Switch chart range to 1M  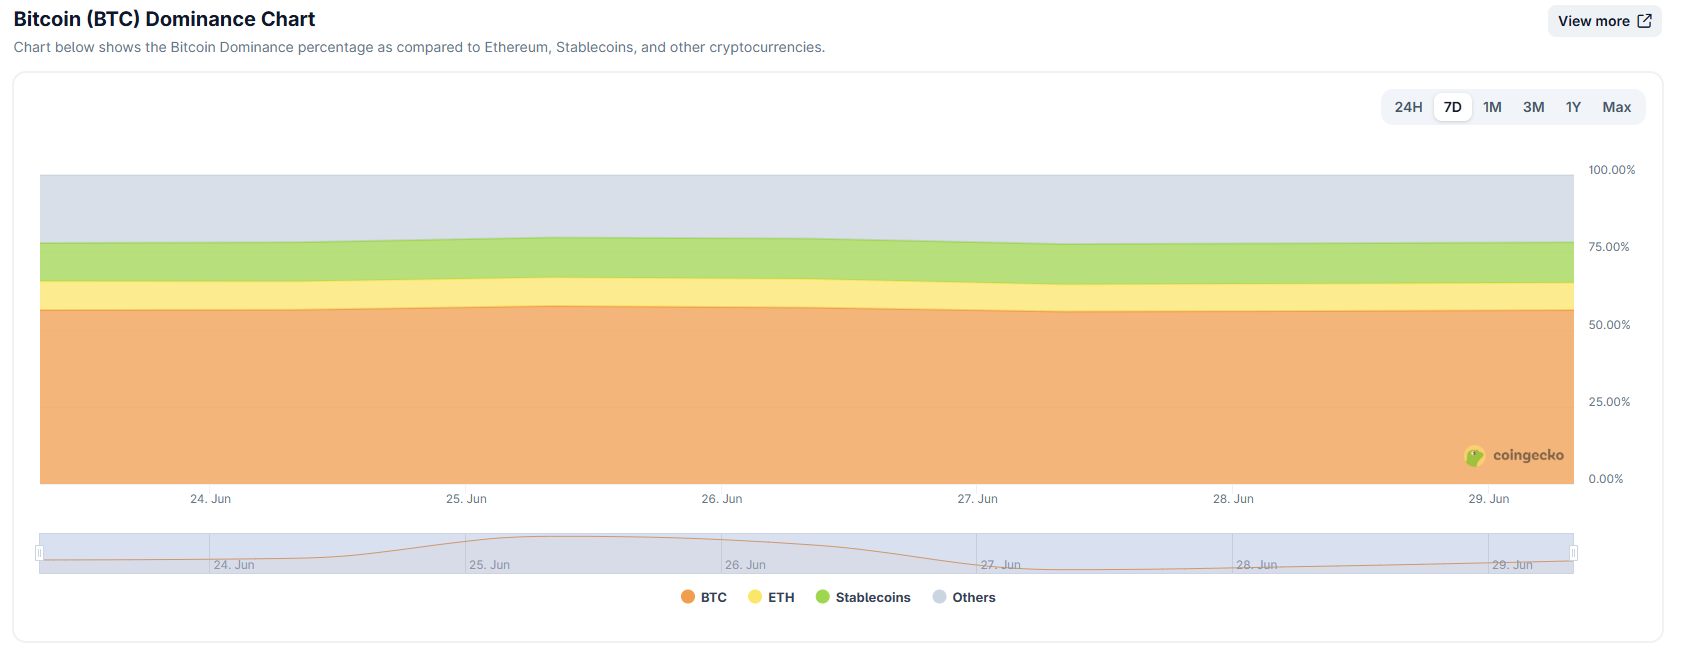1492,107
